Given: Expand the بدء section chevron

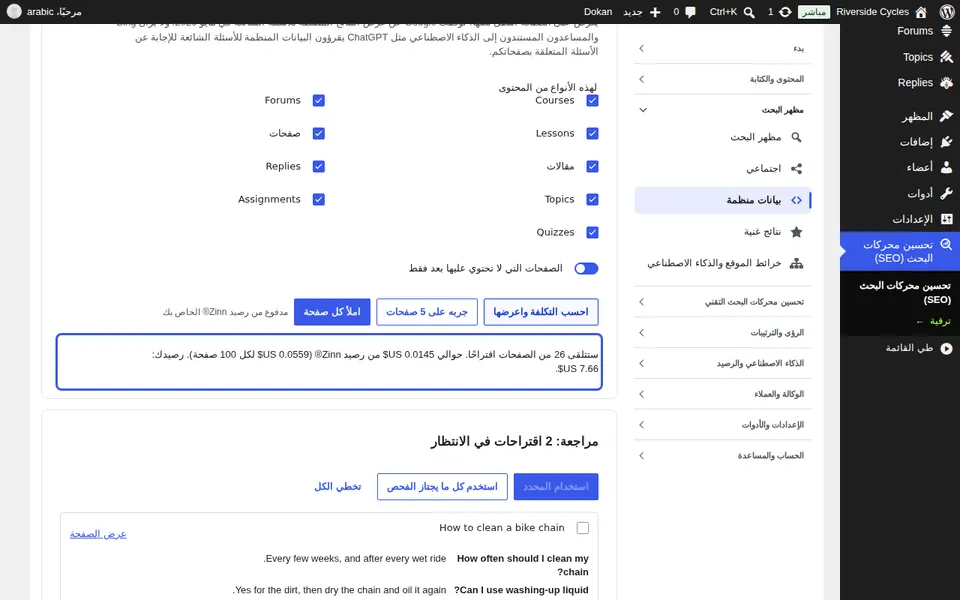Looking at the screenshot, I should (x=642, y=48).
